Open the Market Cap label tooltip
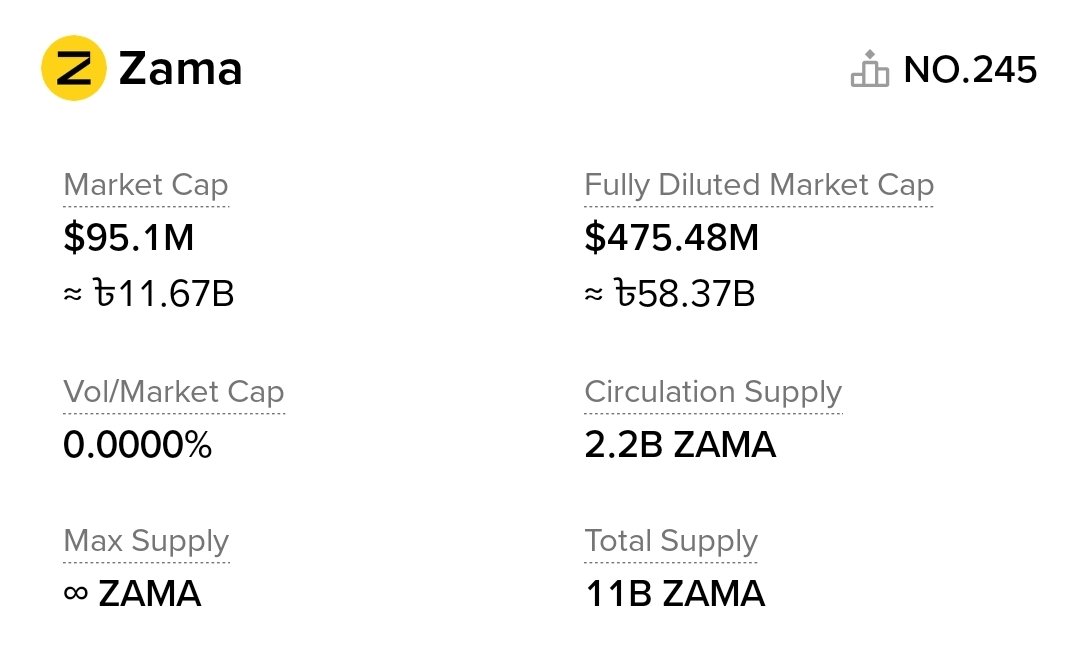 pos(146,185)
